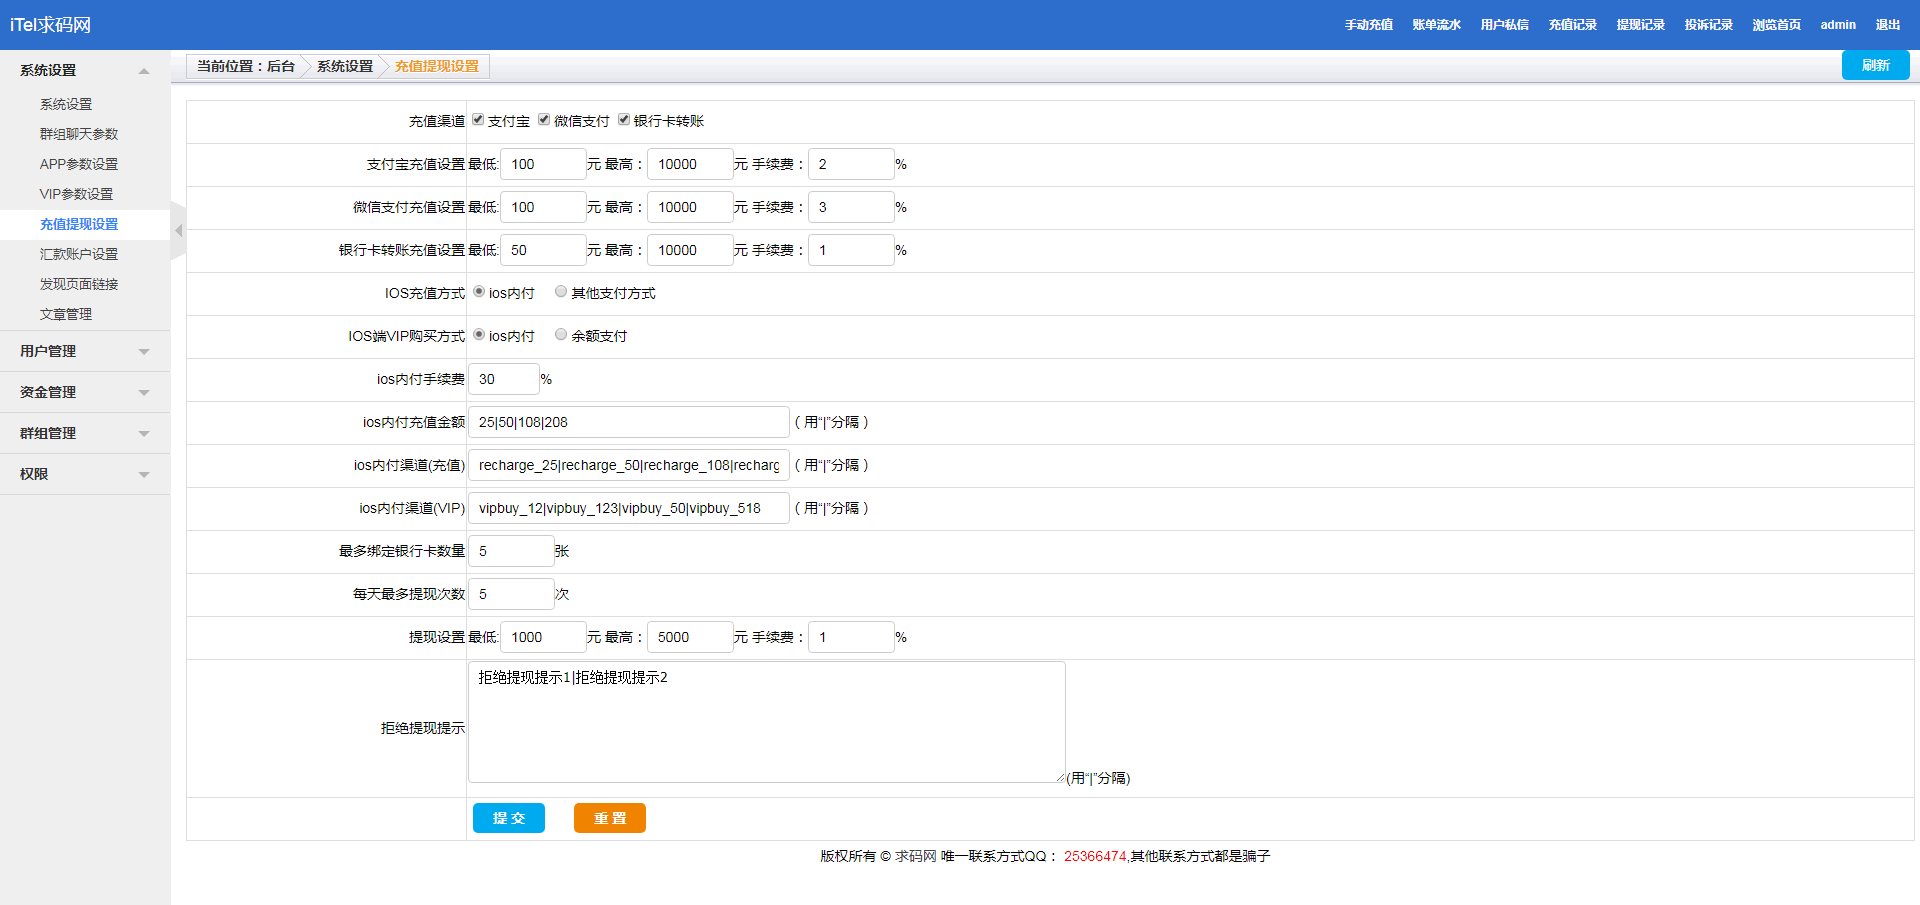Expand the 资金管理 sidebar section
Viewport: 1920px width, 905px height.
click(x=144, y=393)
